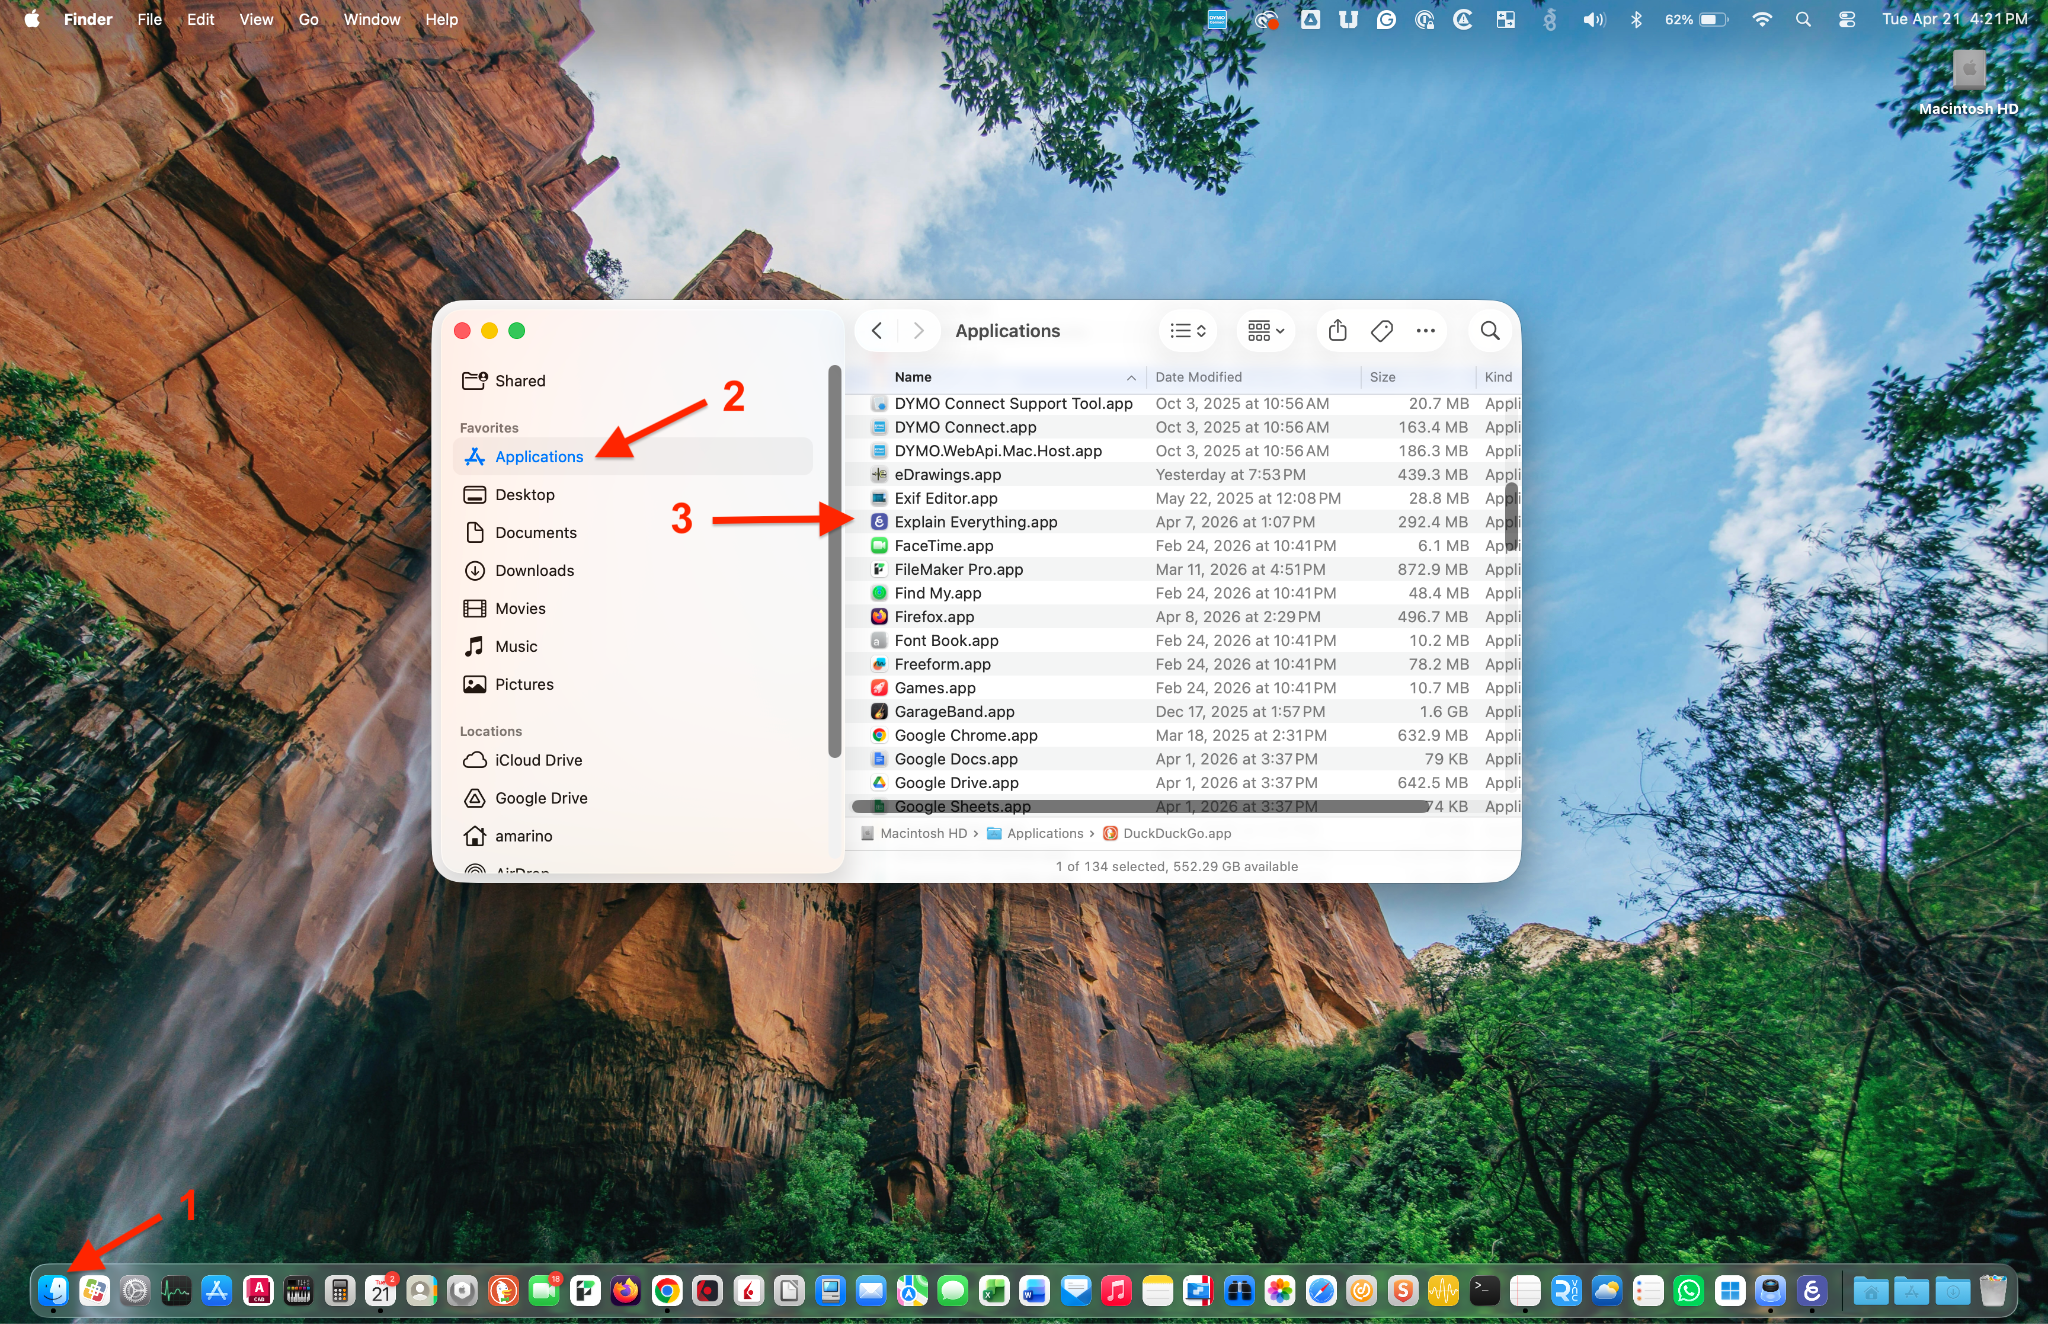Click the Edit Tags icon in toolbar
The width and height of the screenshot is (2048, 1324).
point(1382,331)
